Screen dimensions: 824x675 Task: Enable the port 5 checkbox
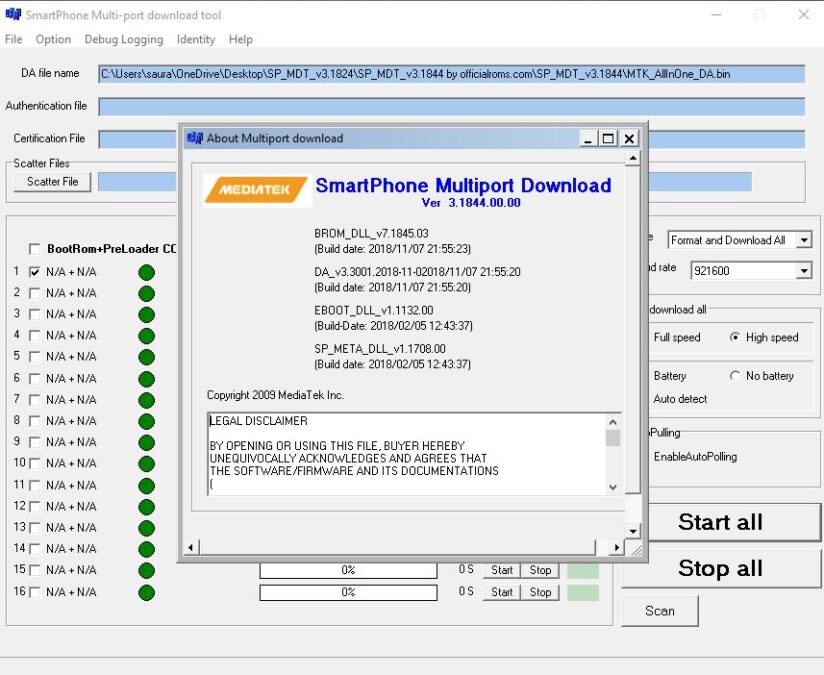(x=35, y=356)
